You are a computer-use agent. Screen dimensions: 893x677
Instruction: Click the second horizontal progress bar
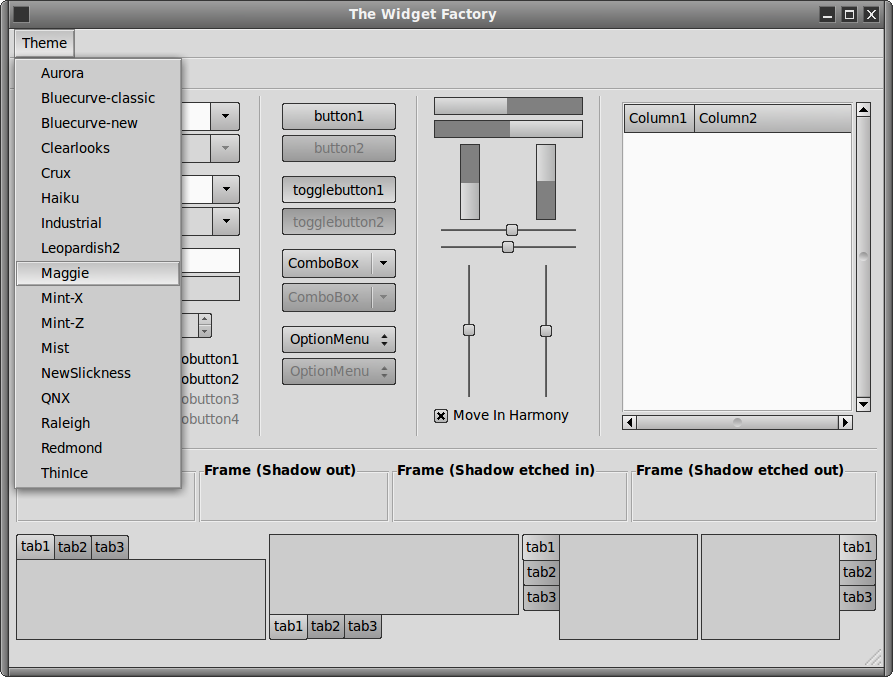coord(508,129)
